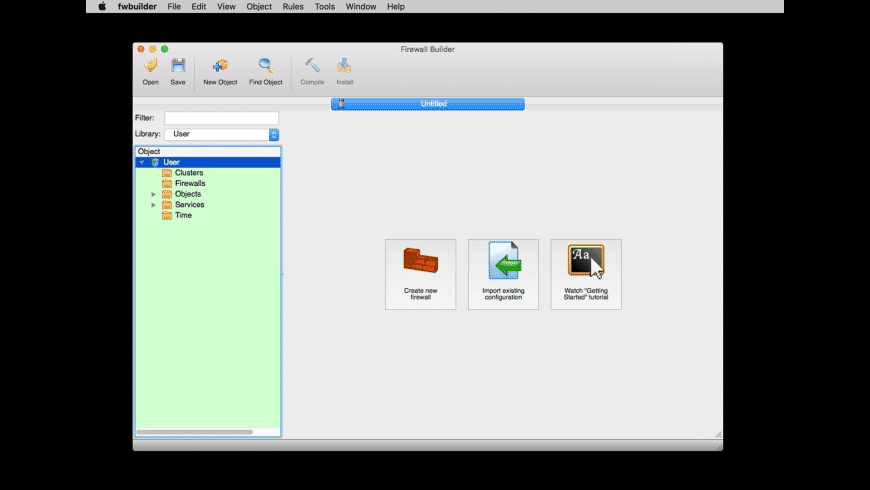Click the Objects folder icon
Image resolution: width=870 pixels, height=490 pixels.
pyautogui.click(x=166, y=194)
